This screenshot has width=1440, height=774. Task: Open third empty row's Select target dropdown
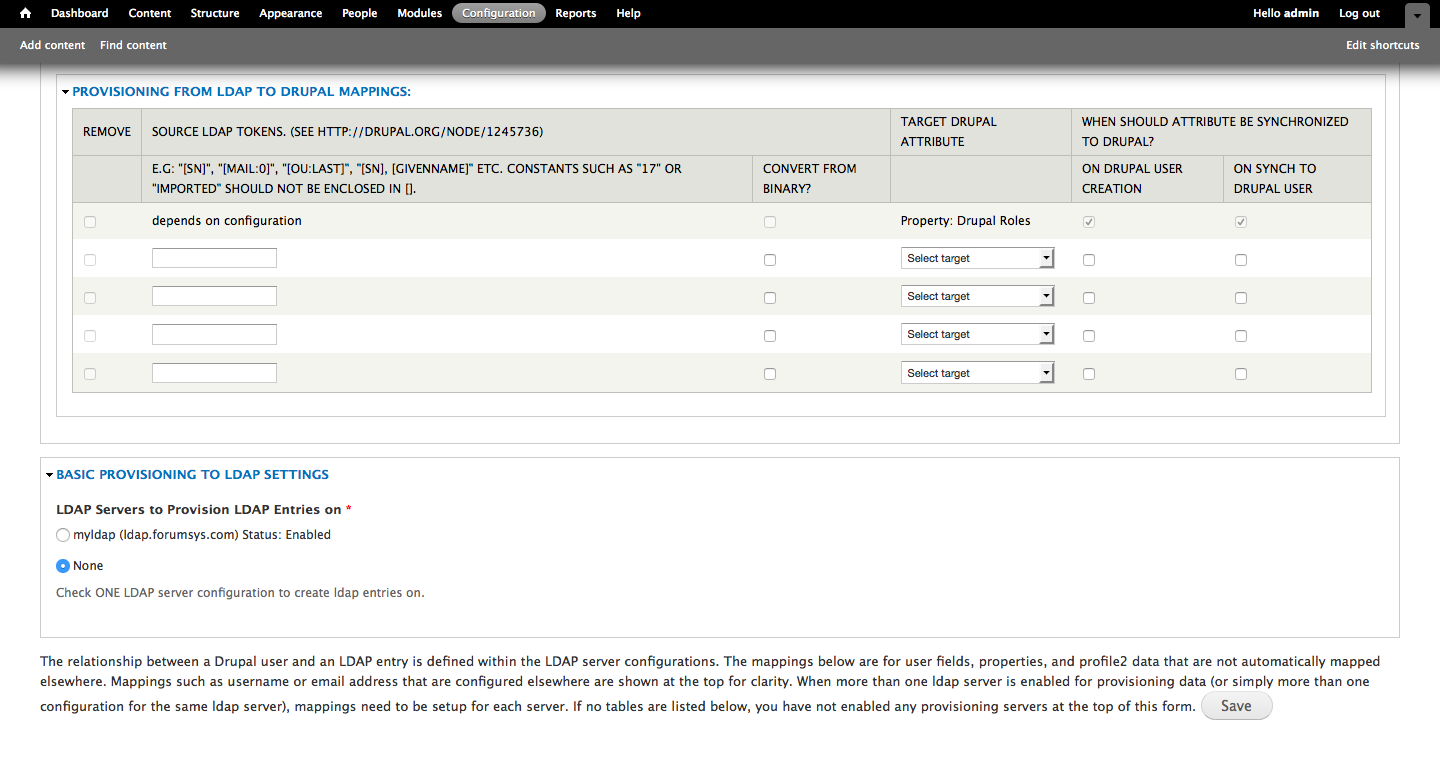[x=977, y=334]
